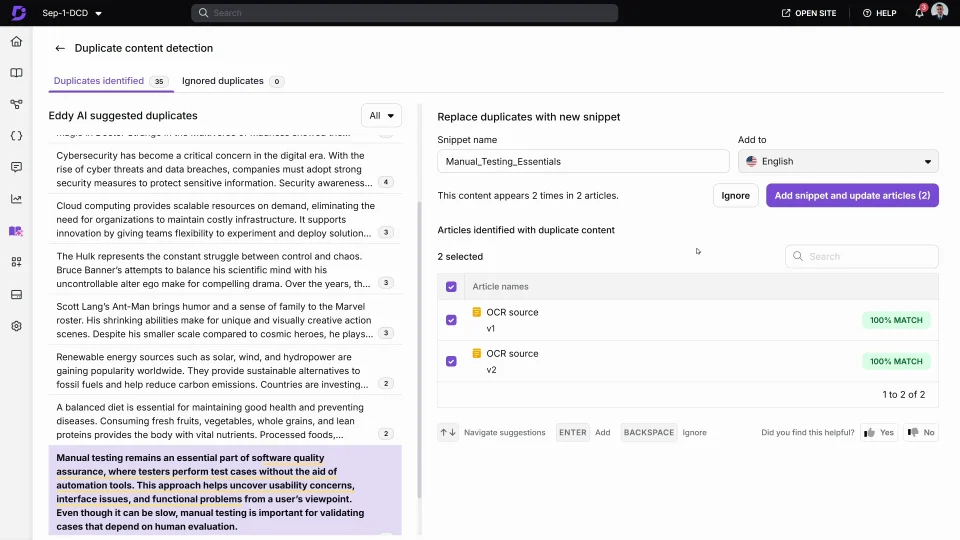The width and height of the screenshot is (960, 540).
Task: Expand the English language dropdown
Action: [838, 161]
